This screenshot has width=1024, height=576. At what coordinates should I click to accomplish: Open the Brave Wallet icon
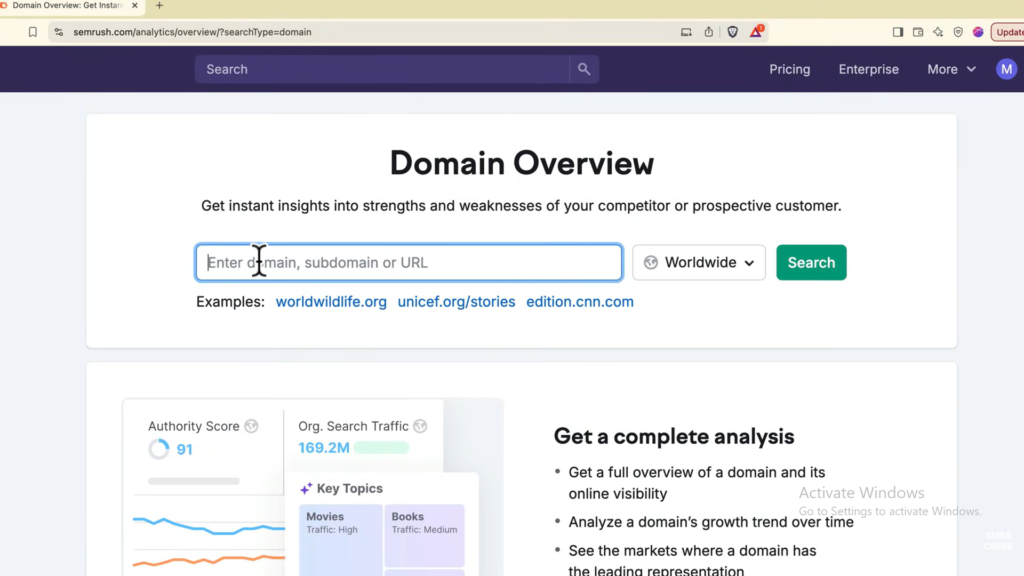click(918, 32)
